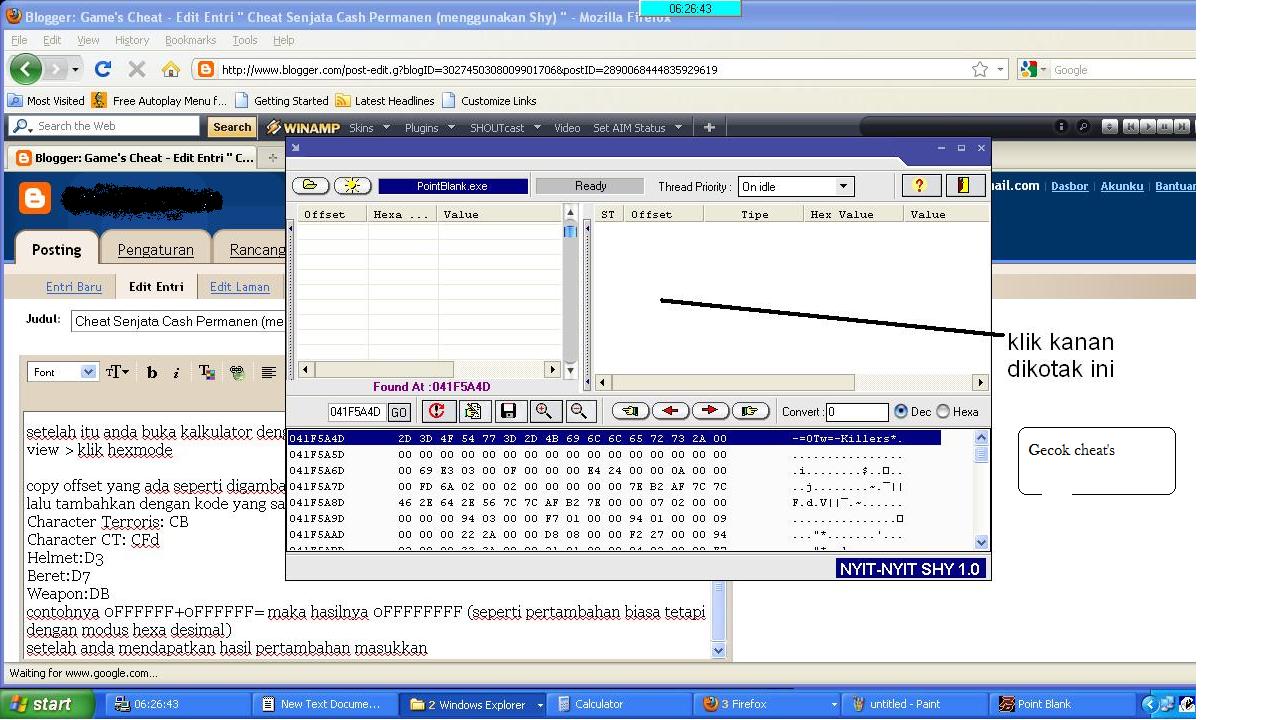Insert a link in Blogger editor
The height and width of the screenshot is (720, 1280).
pyautogui.click(x=237, y=372)
